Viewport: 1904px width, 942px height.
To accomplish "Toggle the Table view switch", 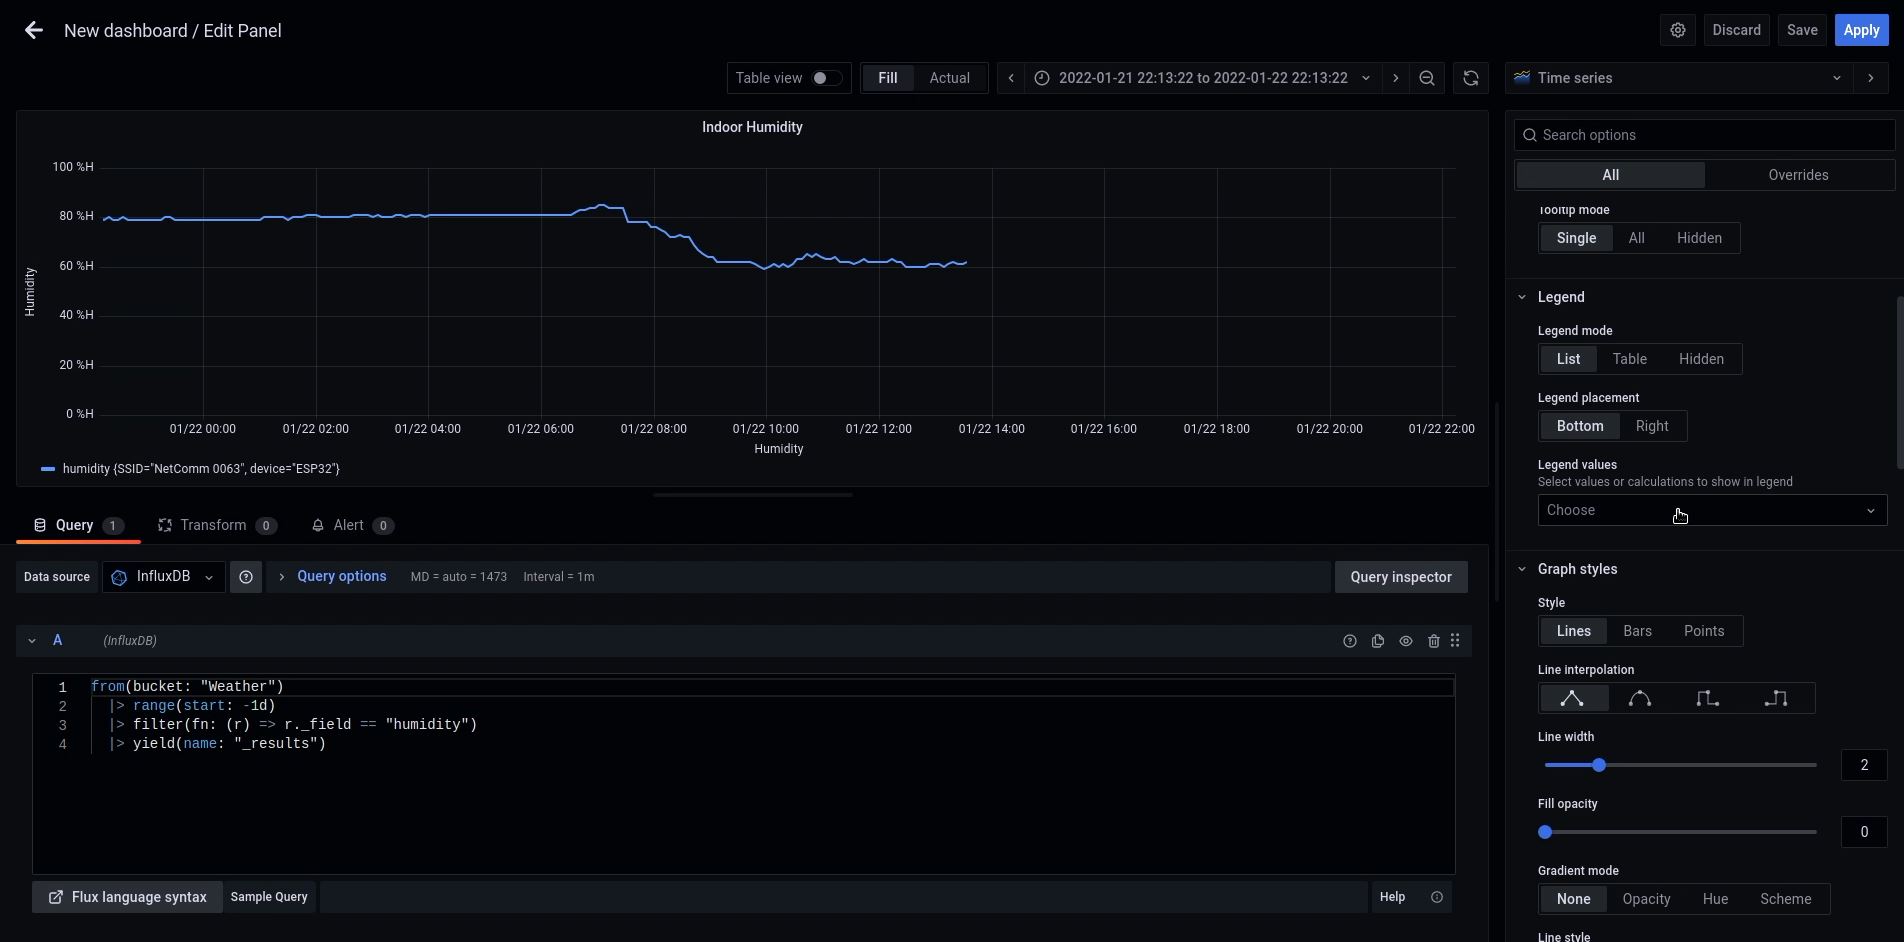I will click(x=826, y=78).
